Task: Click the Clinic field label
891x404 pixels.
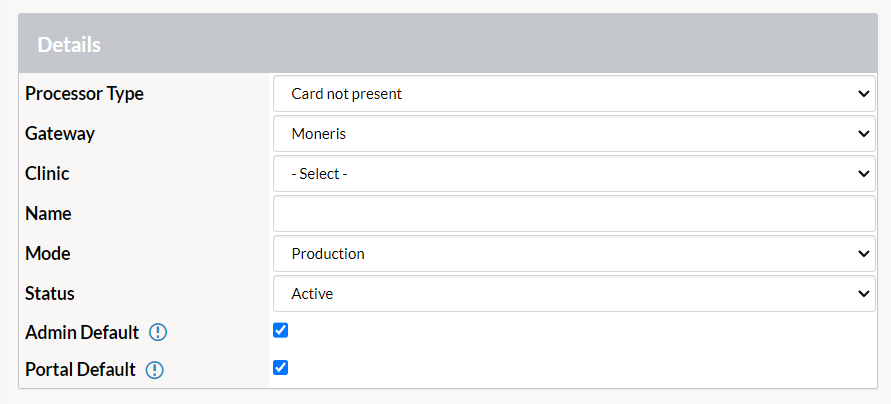Action: (47, 173)
